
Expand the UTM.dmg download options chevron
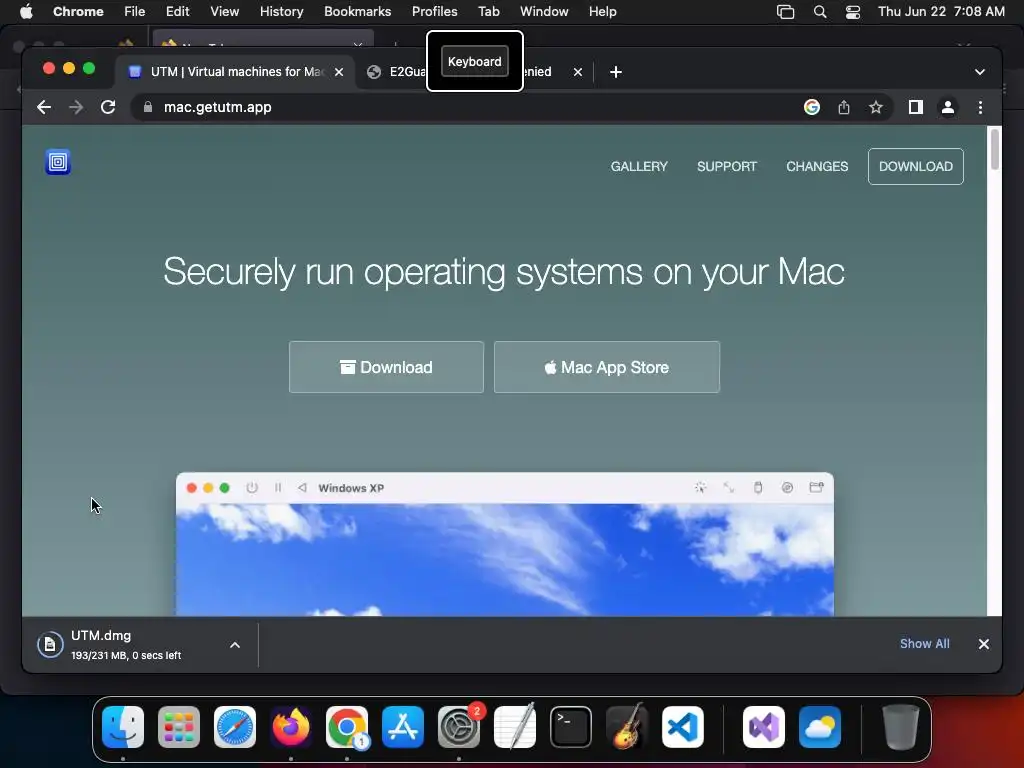coord(235,645)
